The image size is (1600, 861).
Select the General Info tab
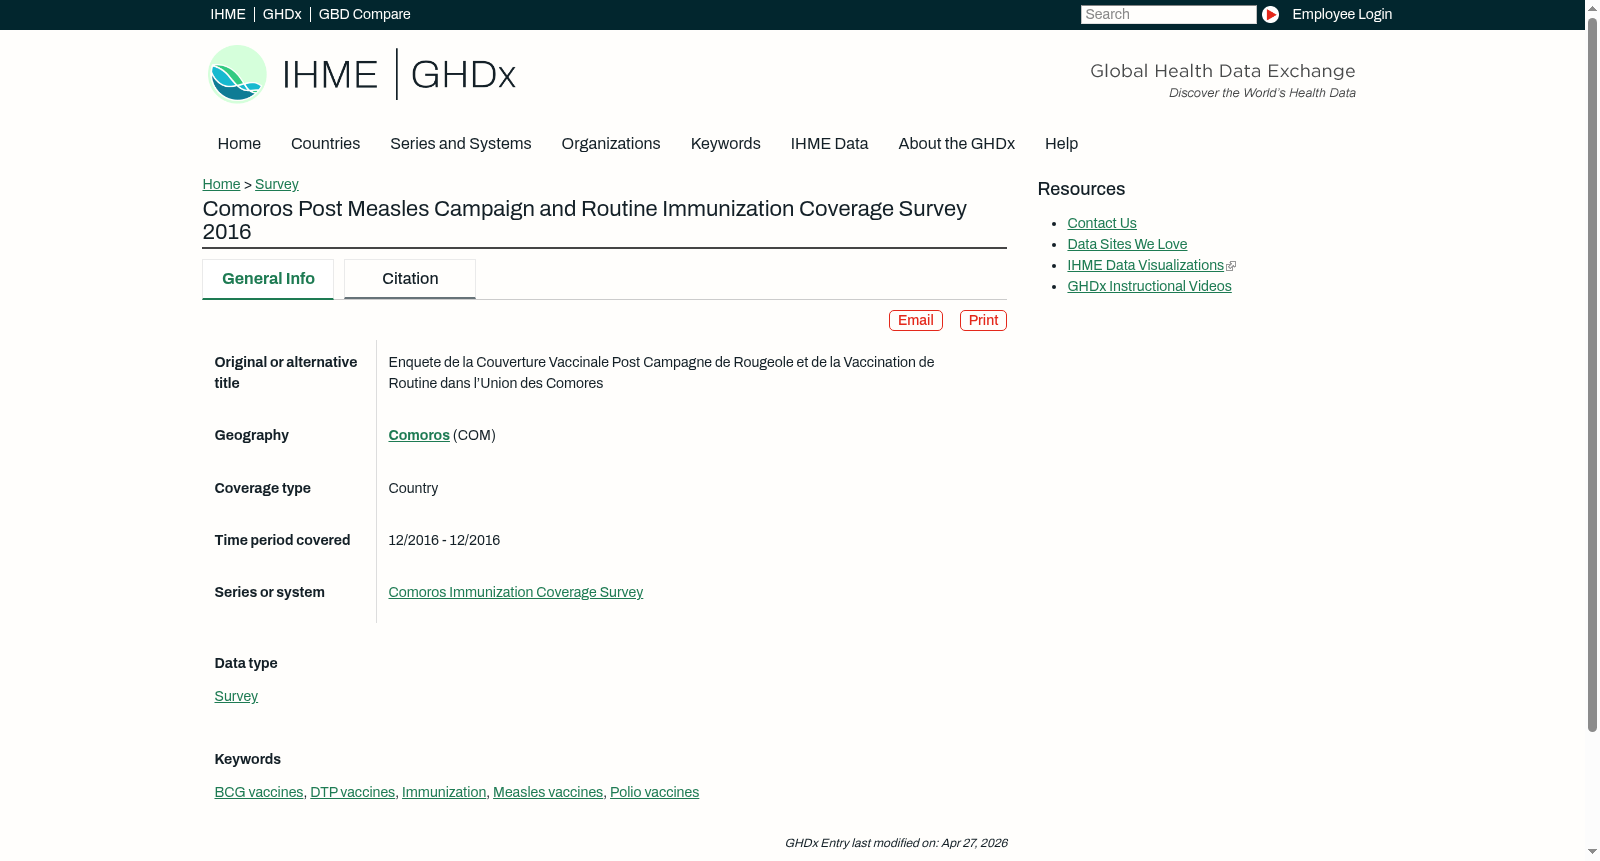268,279
